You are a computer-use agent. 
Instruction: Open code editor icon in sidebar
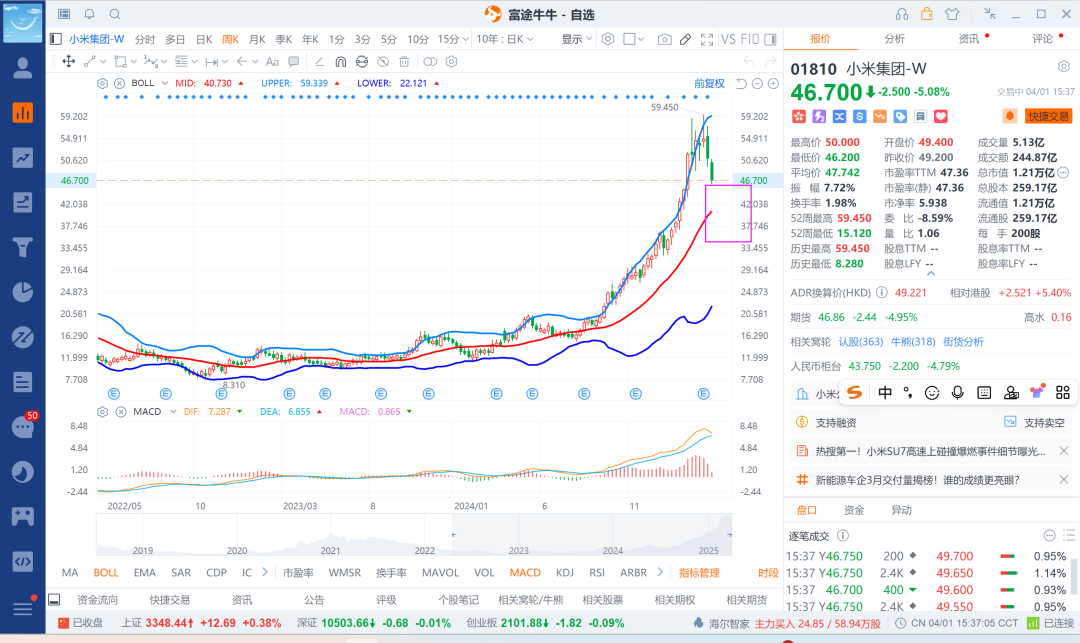coord(23,561)
